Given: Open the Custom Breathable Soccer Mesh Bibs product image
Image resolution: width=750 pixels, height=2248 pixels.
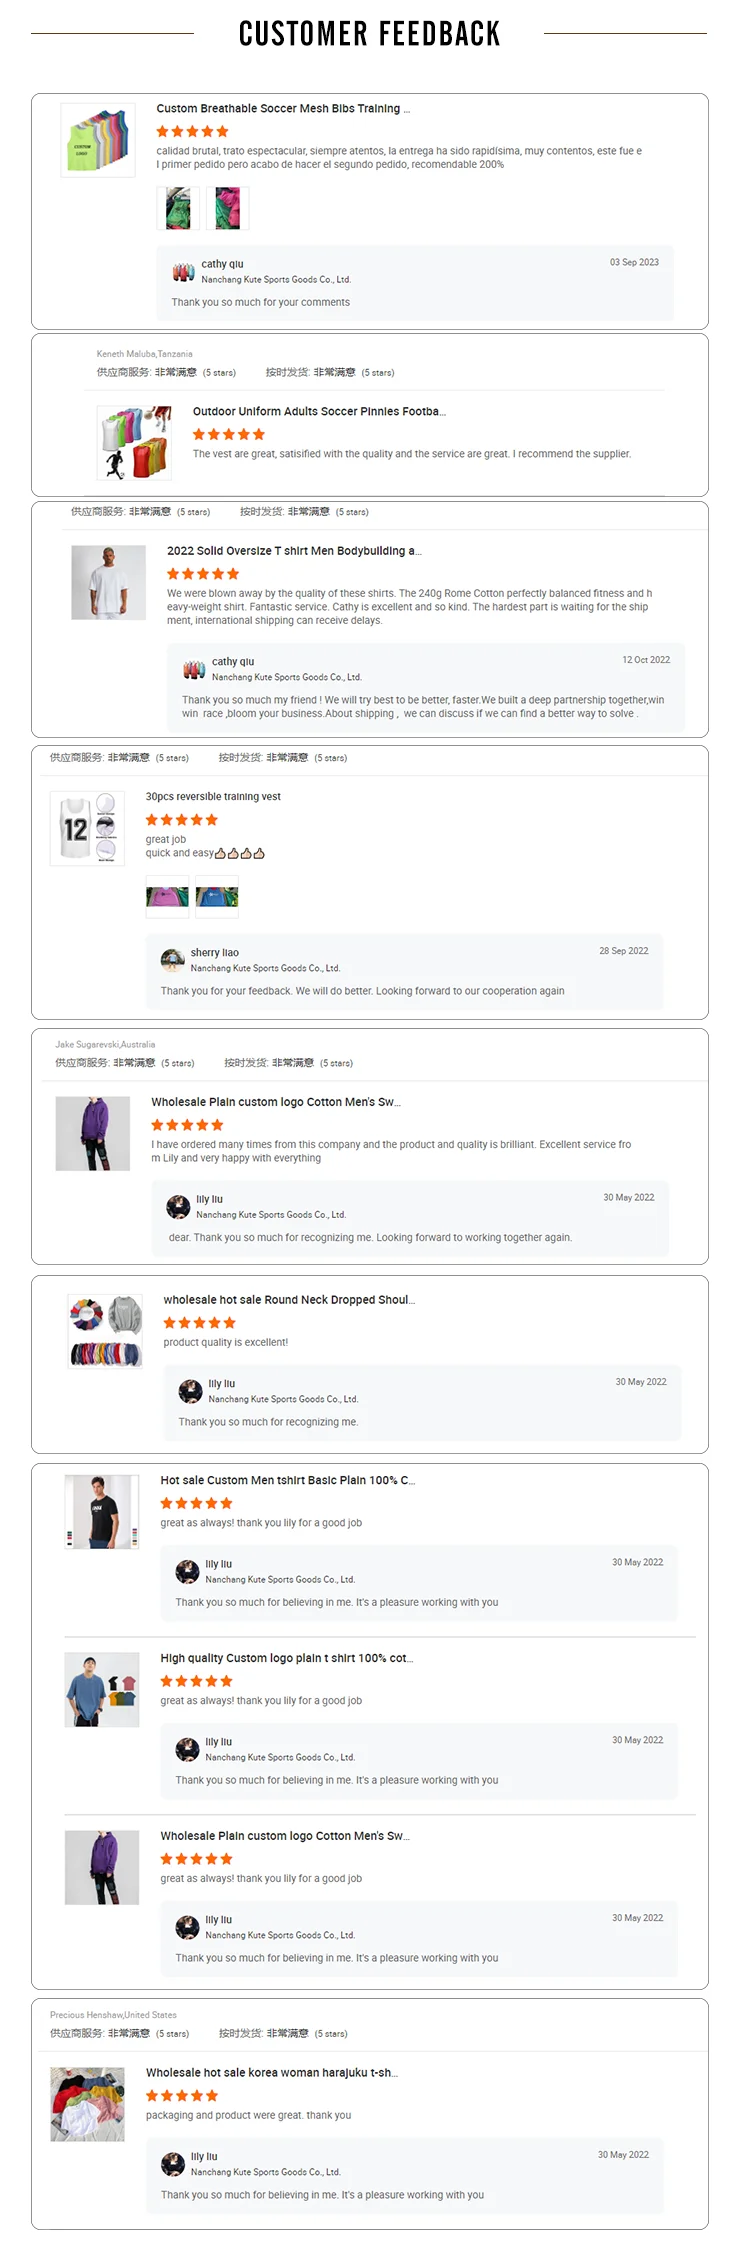Looking at the screenshot, I should point(98,140).
